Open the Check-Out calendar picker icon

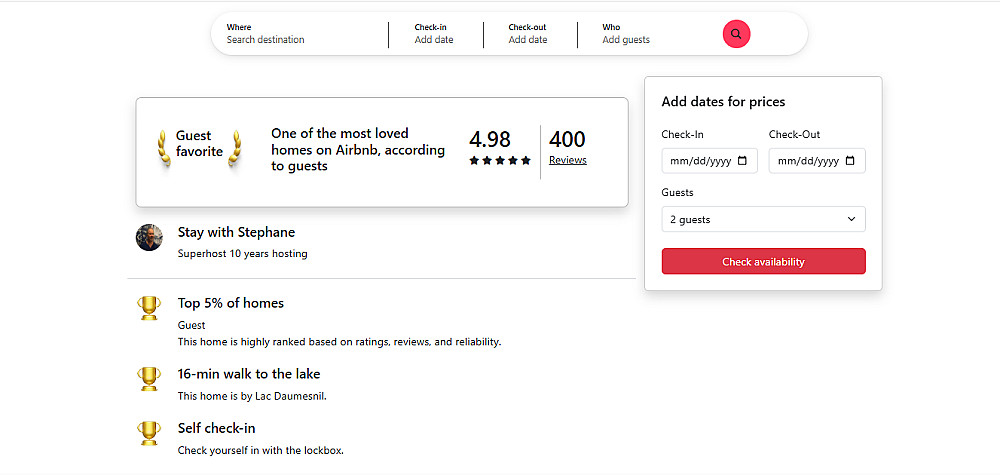point(850,161)
